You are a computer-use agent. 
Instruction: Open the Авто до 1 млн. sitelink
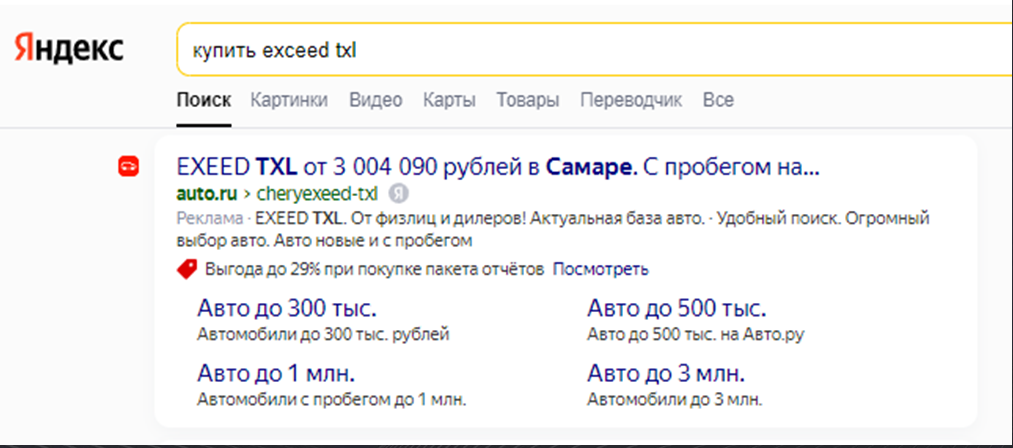click(x=276, y=373)
